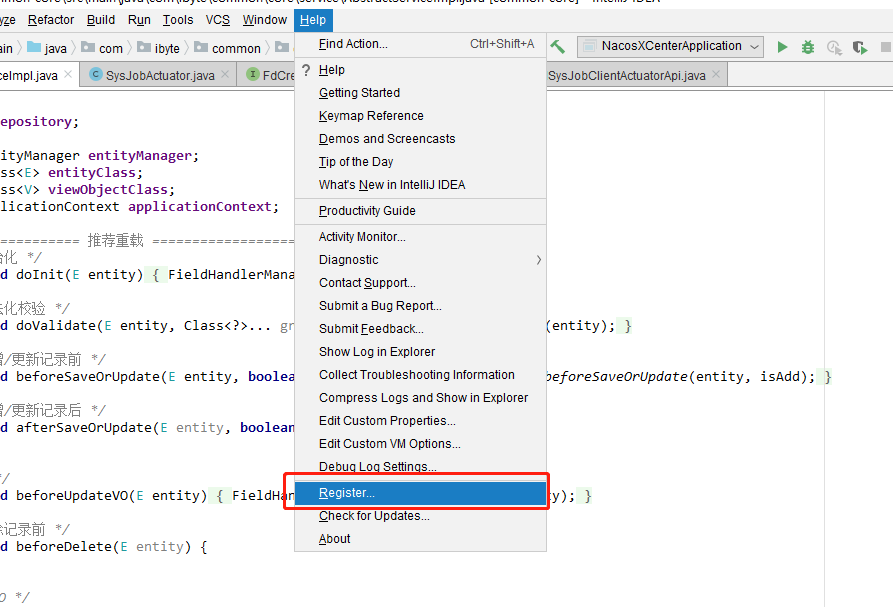Select Collect Troubleshooting Information
893x607 pixels.
[420, 375]
